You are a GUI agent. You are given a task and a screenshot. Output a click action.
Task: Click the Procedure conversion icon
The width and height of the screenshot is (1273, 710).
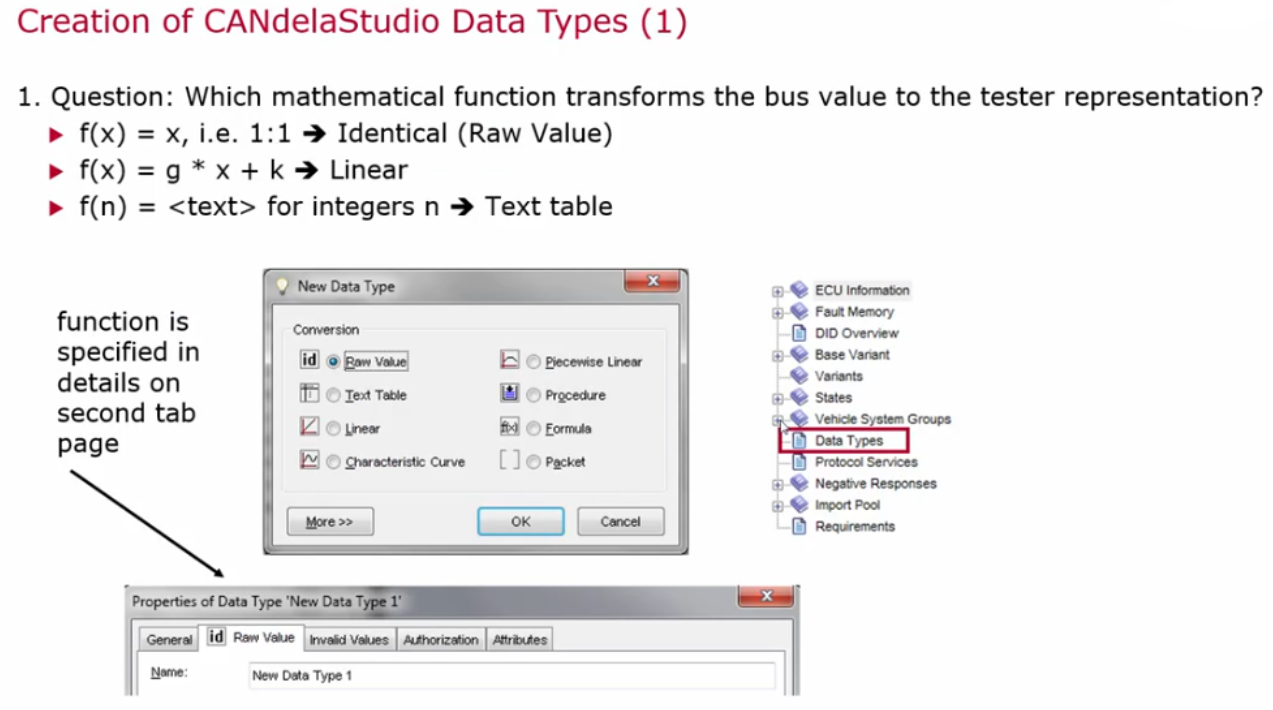(509, 394)
